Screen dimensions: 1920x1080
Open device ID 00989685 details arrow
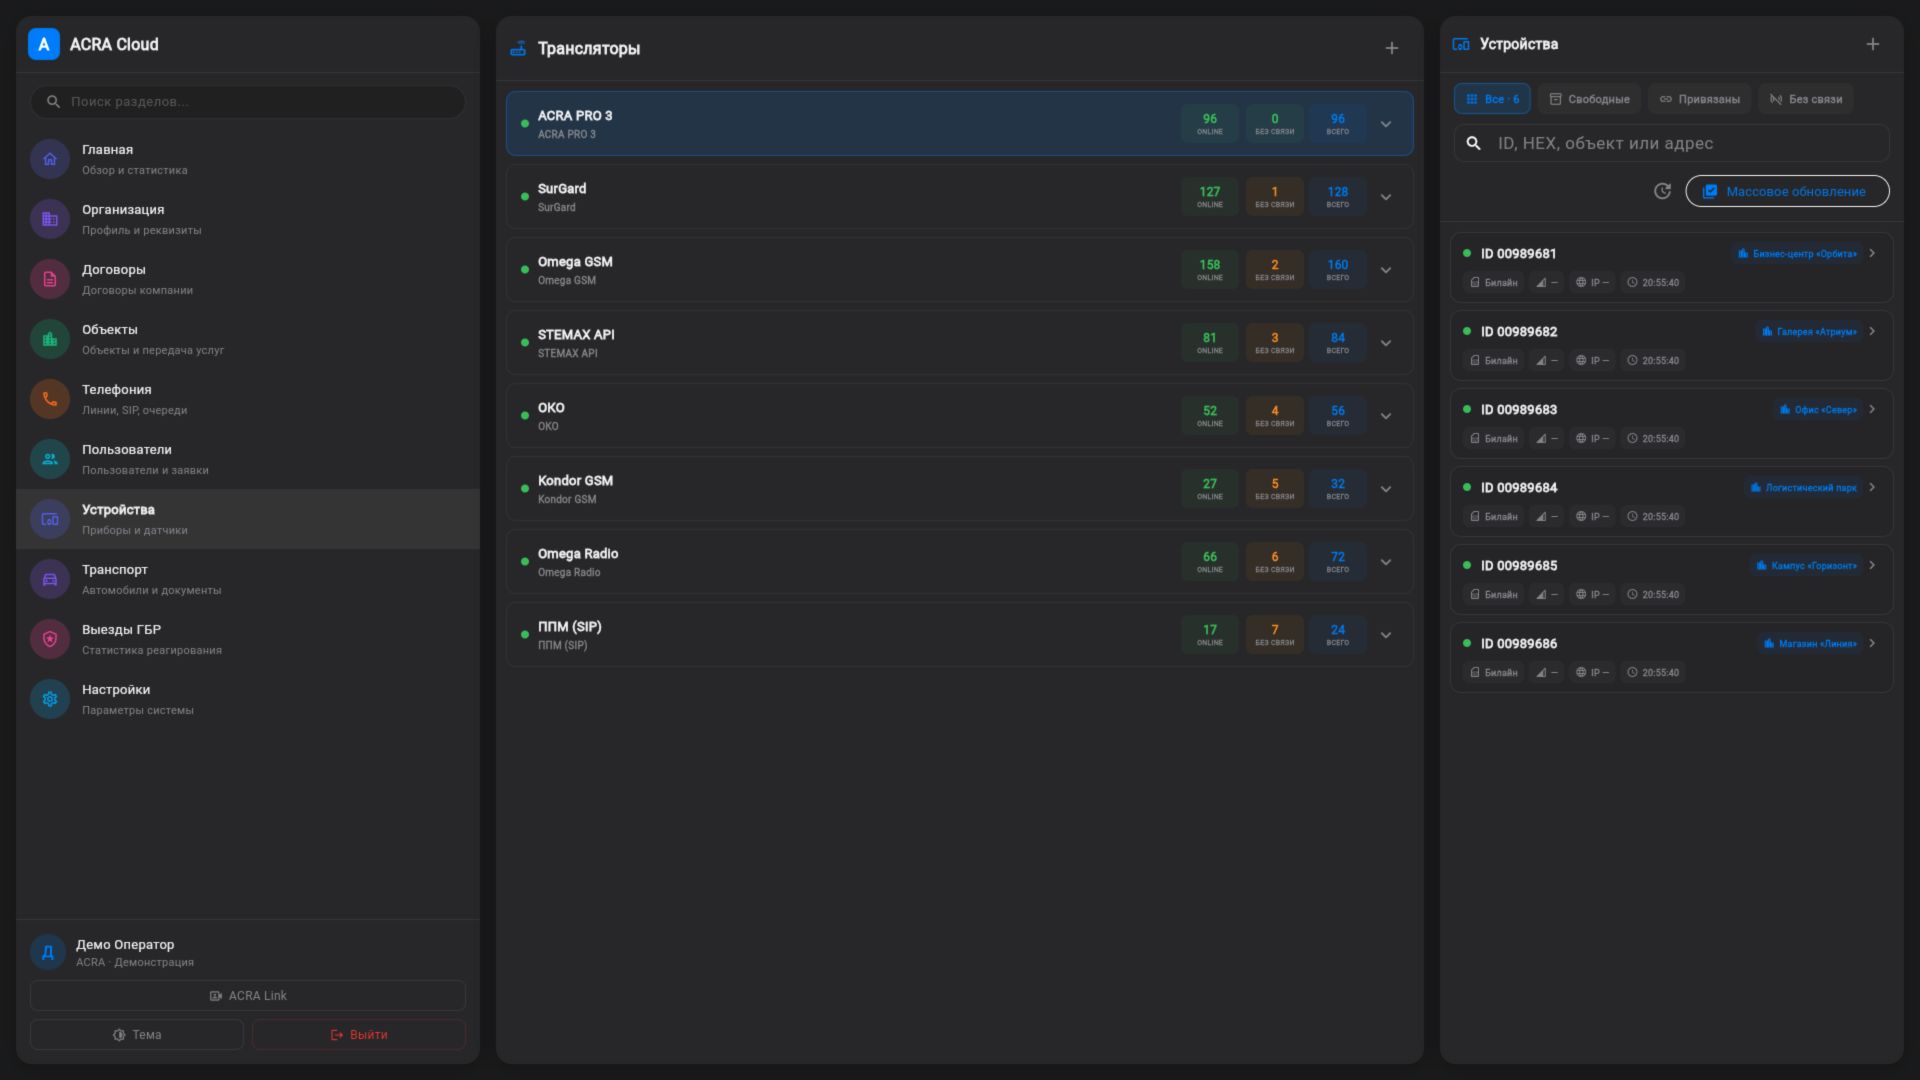[x=1872, y=565]
